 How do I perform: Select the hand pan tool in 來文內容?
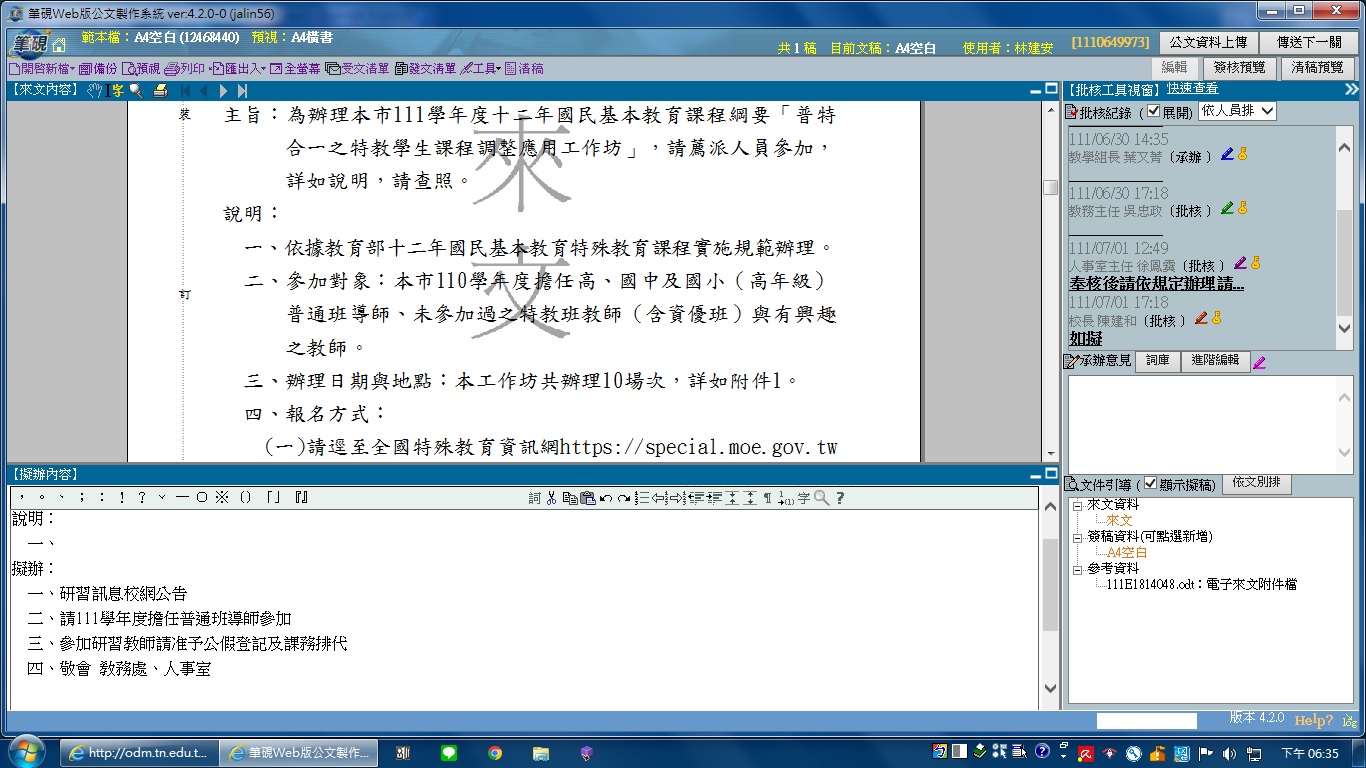point(94,91)
